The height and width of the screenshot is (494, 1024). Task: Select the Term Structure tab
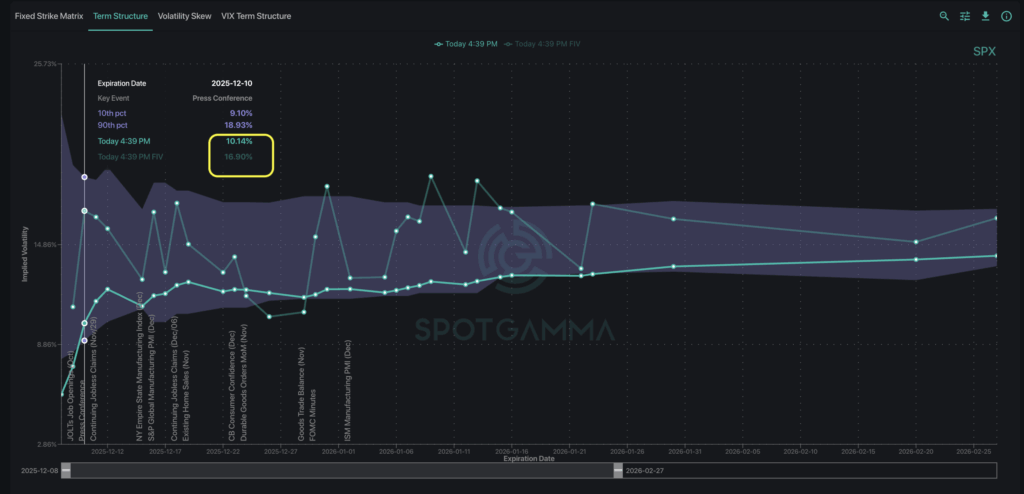(120, 16)
